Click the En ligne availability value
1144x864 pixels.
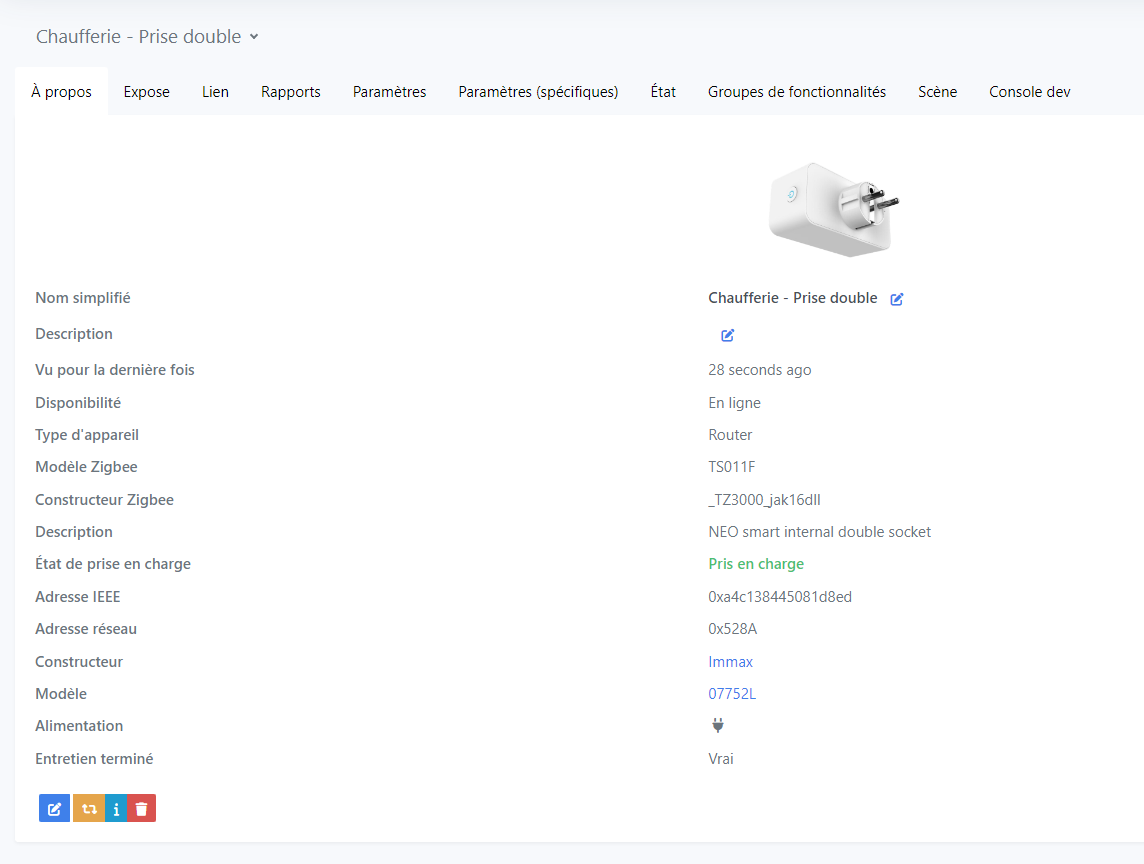pos(734,403)
